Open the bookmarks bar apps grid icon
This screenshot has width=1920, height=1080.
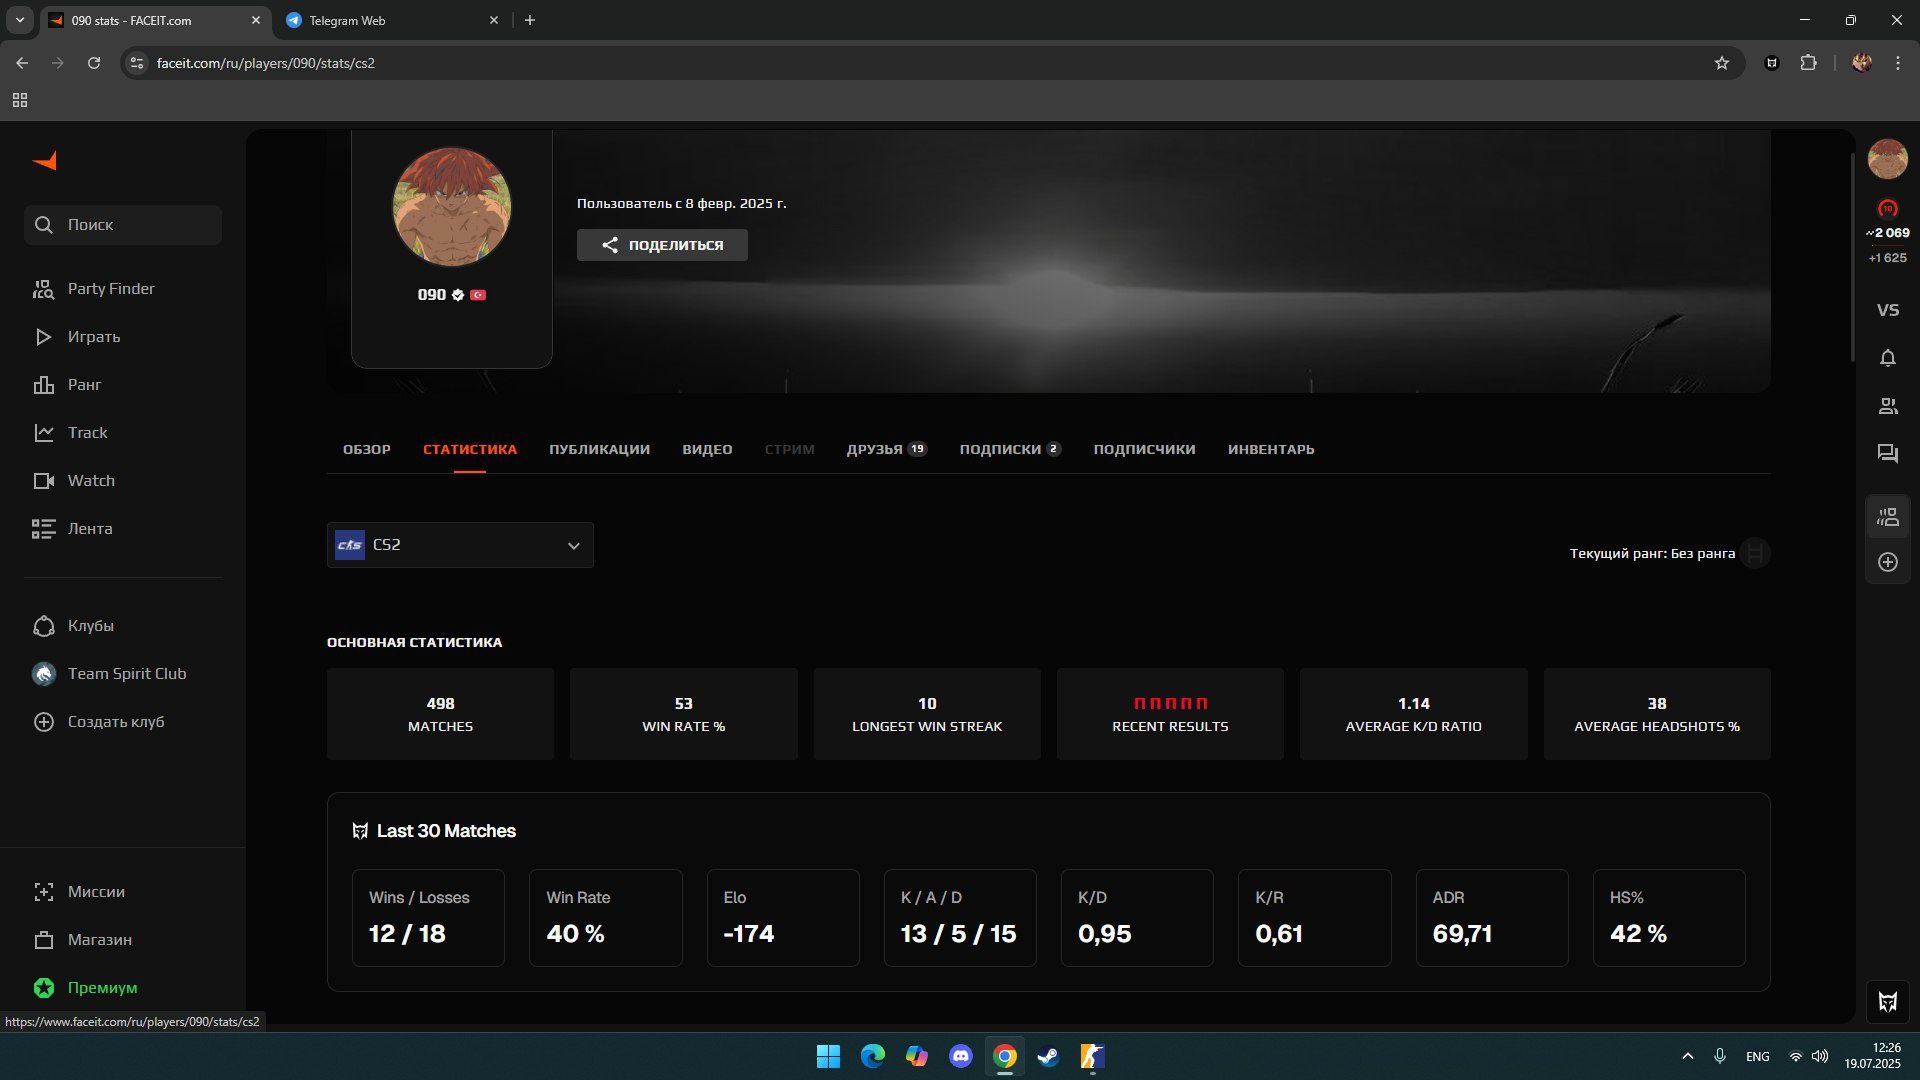tap(20, 100)
